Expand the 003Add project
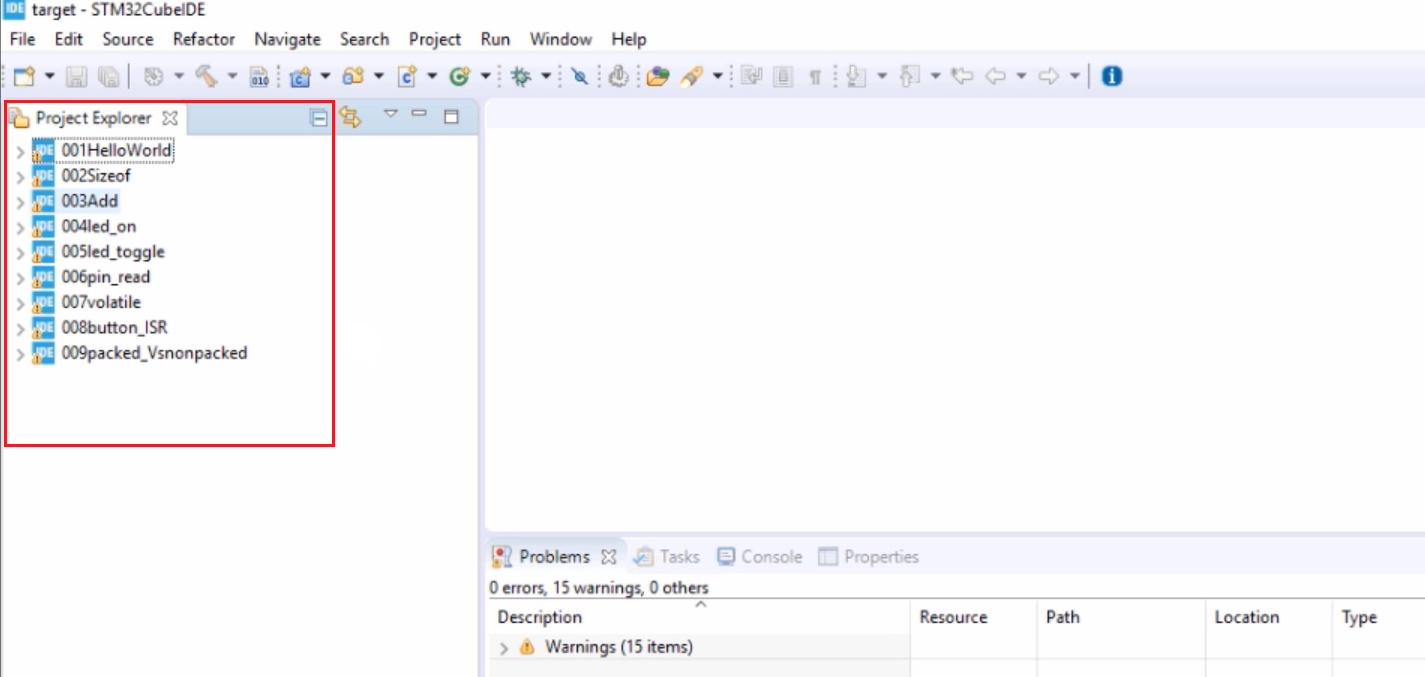 pos(20,202)
